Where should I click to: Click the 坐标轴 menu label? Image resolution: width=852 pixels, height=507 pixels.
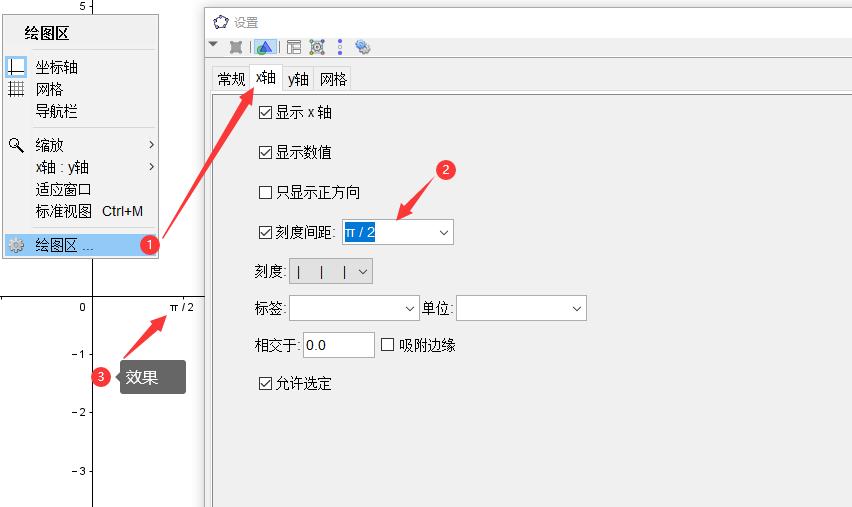(57, 67)
